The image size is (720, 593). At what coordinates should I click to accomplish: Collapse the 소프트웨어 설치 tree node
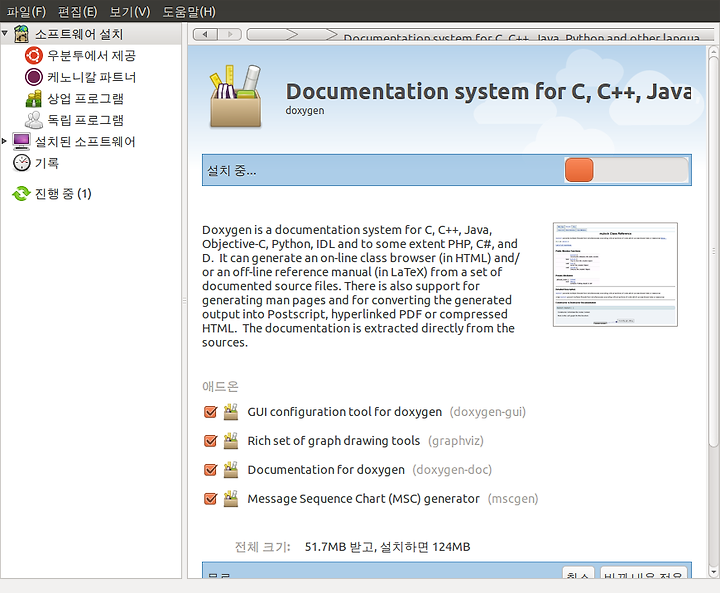[x=5, y=33]
